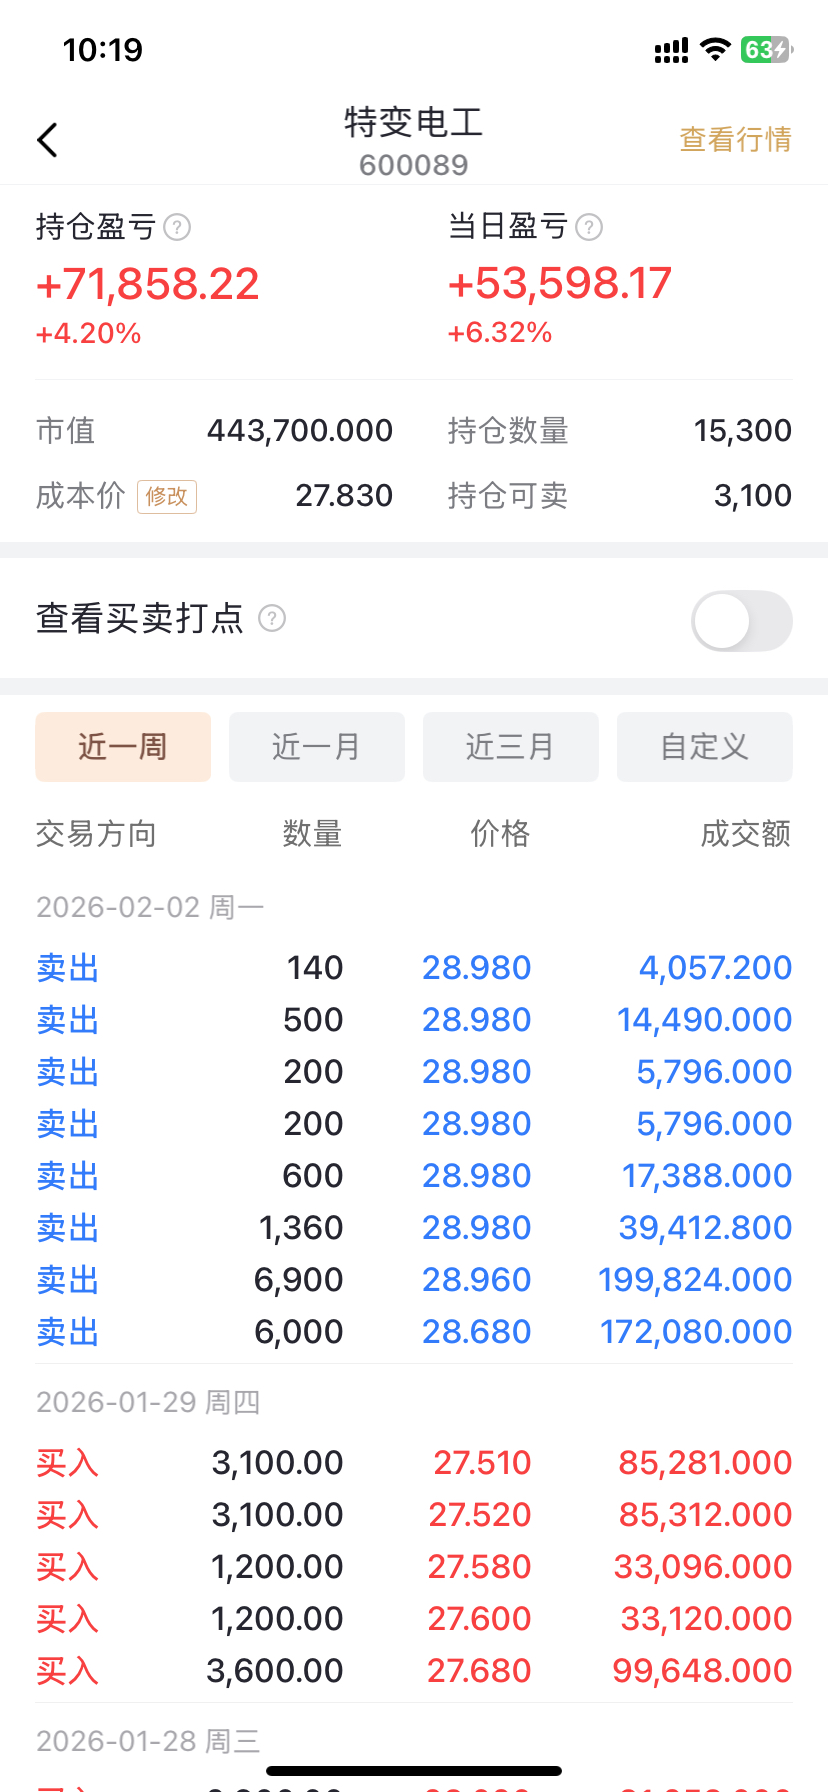
Task: Select the buy row priced 27.510
Action: click(414, 1463)
